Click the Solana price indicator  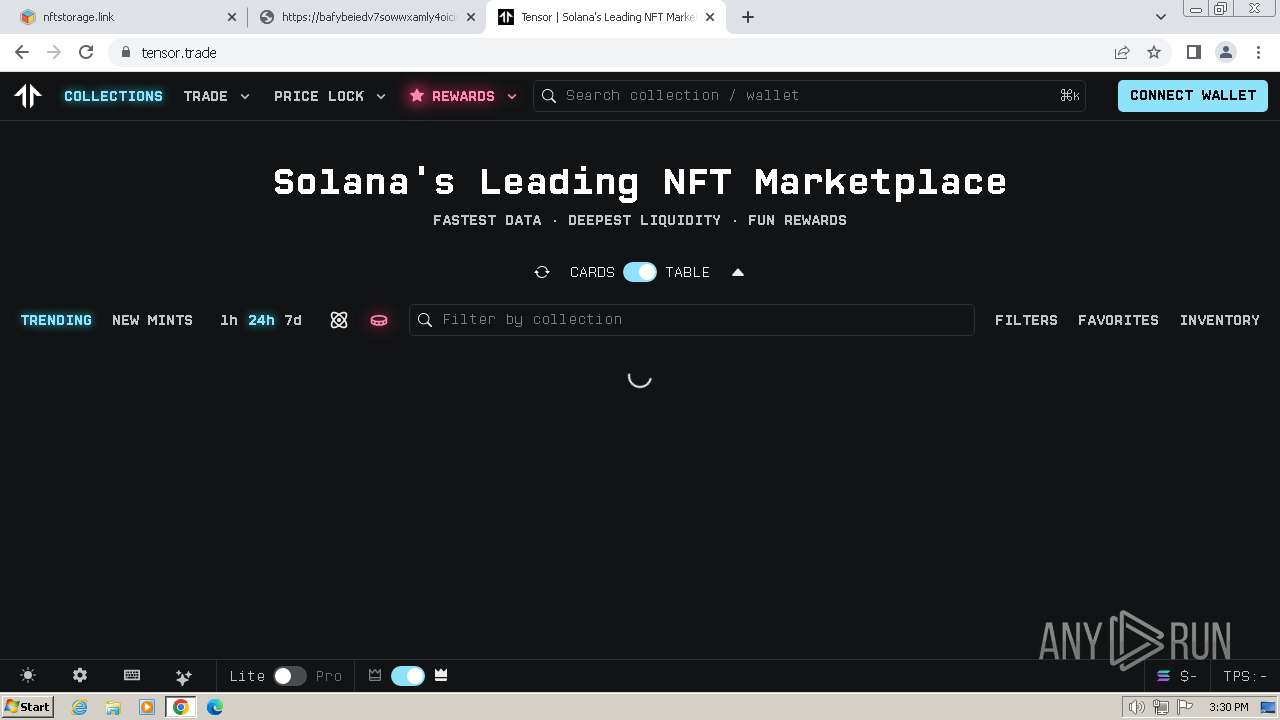click(1177, 676)
